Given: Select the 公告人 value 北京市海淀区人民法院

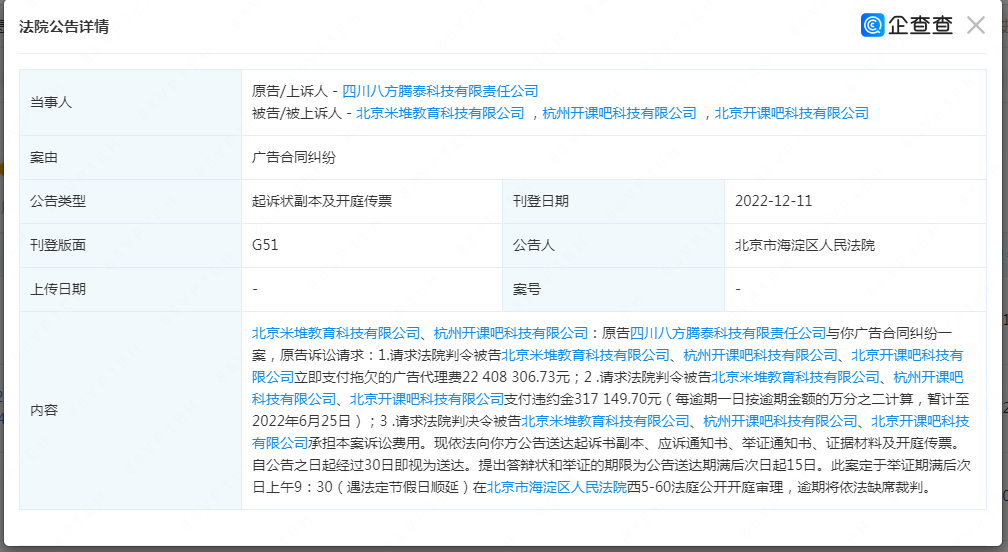Looking at the screenshot, I should click(x=805, y=245).
